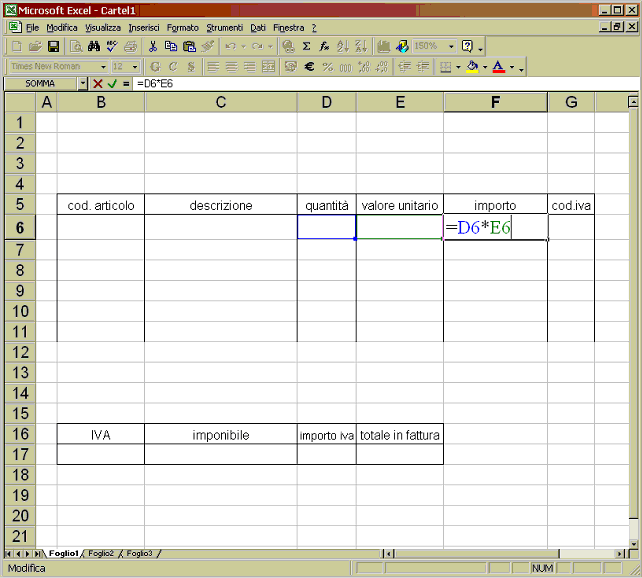Click the Undo arrow icon
Screen dimensions: 642x578
click(231, 46)
